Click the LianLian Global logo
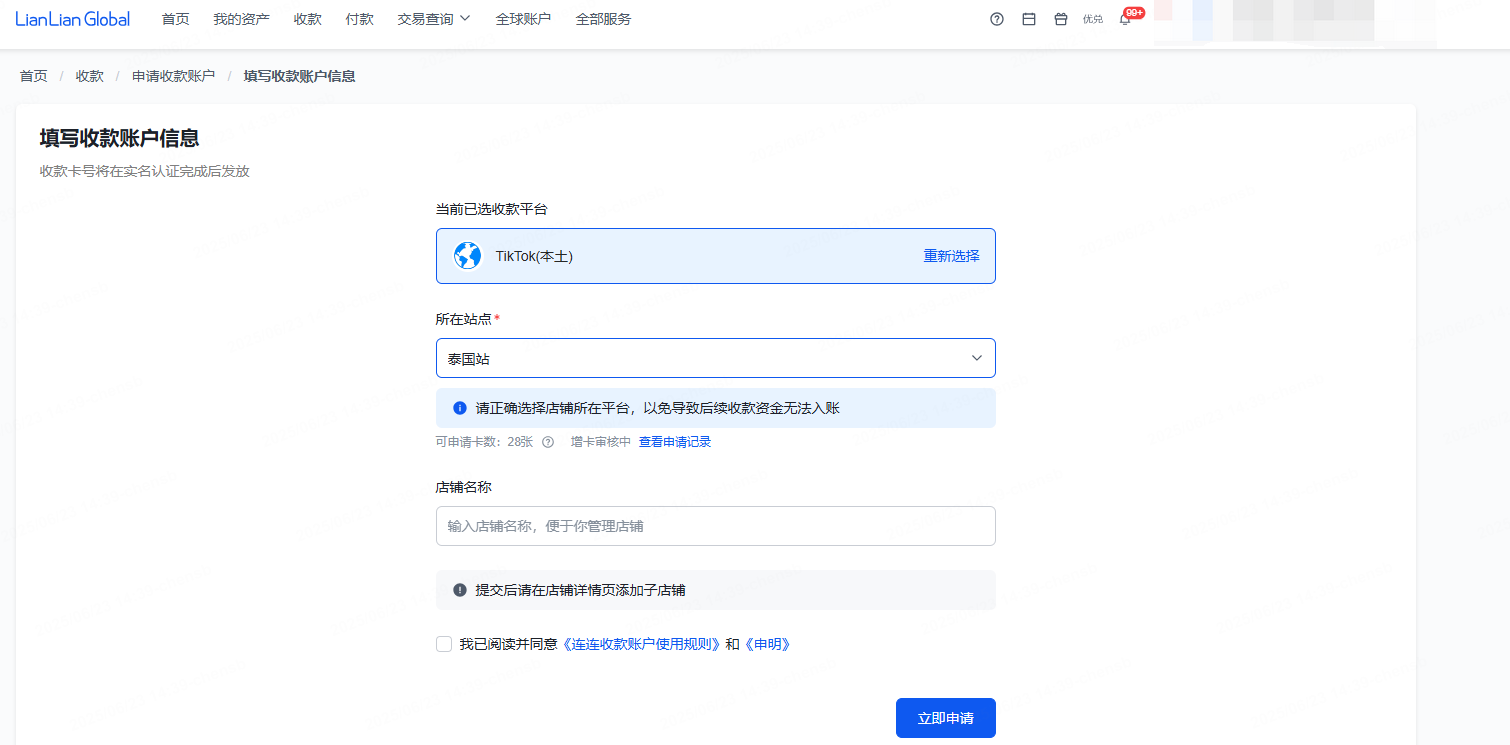Screen dimensions: 1510x745 [x=73, y=19]
